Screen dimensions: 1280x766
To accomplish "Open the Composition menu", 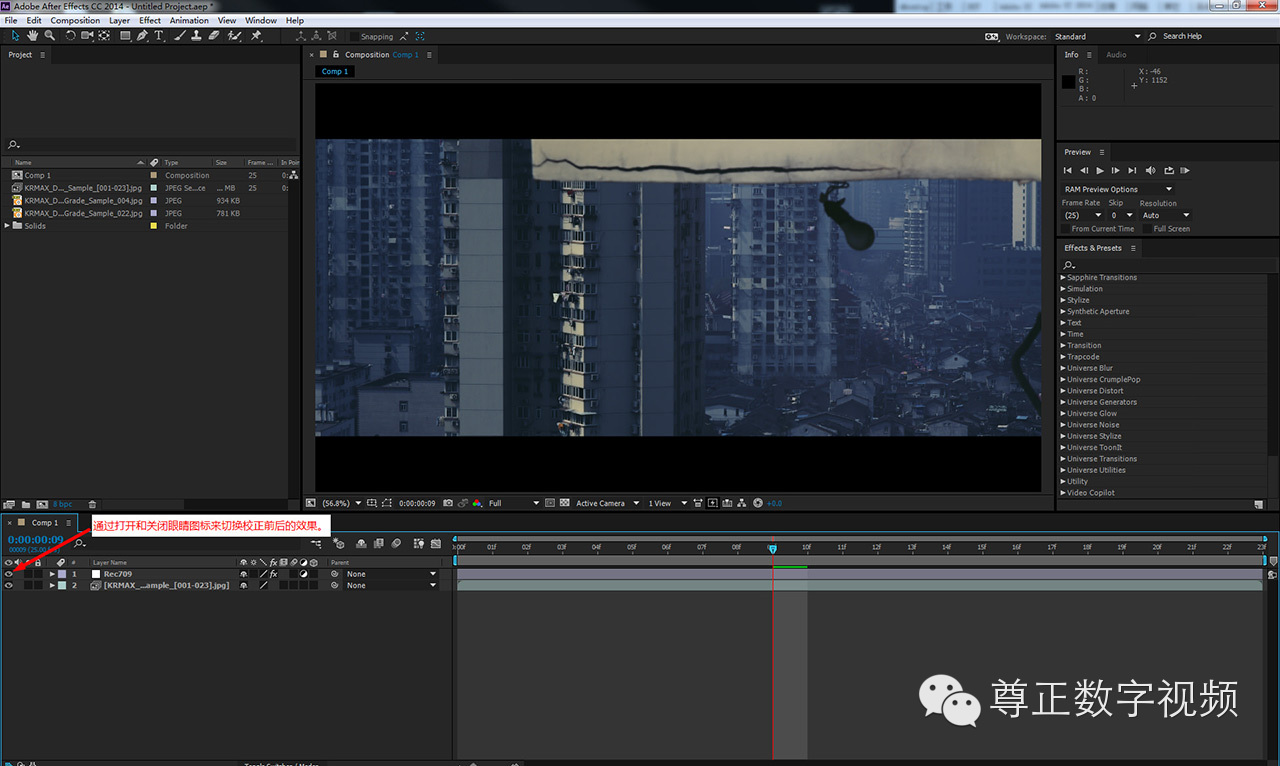I will tap(75, 20).
